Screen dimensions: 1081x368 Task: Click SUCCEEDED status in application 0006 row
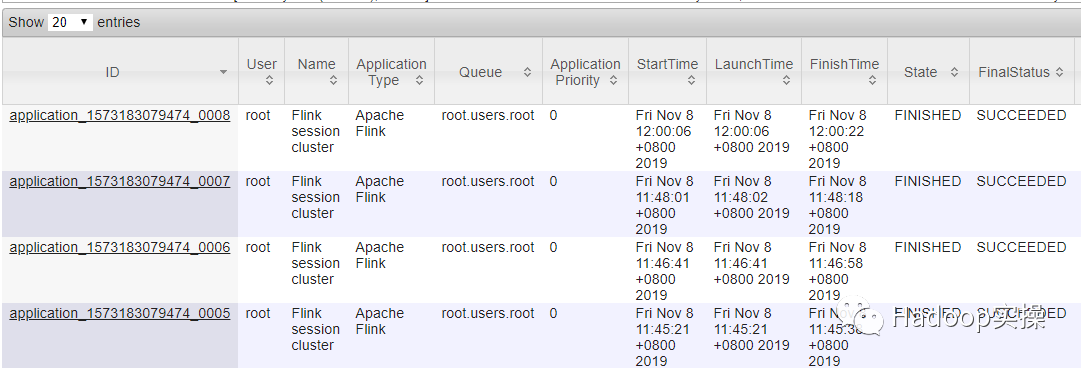tap(1021, 247)
